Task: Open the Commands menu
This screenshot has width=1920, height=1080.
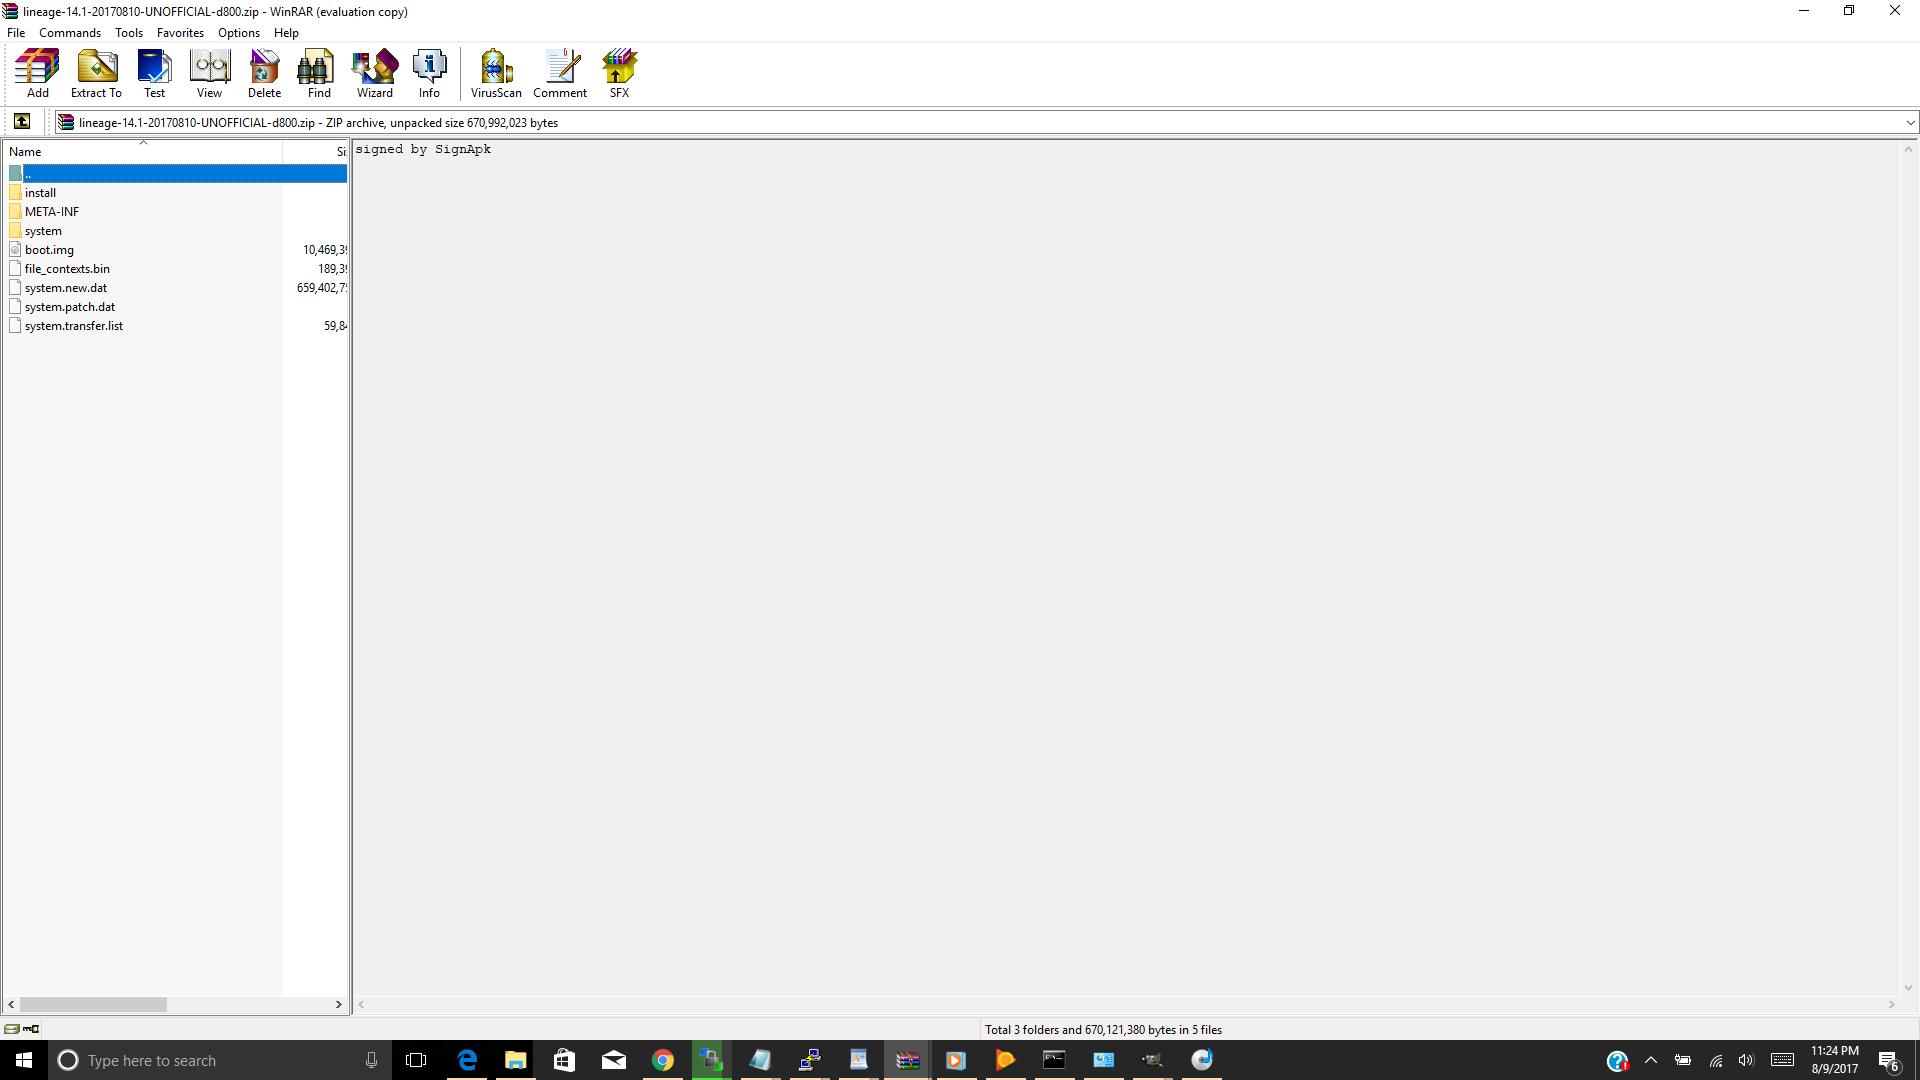Action: [70, 33]
